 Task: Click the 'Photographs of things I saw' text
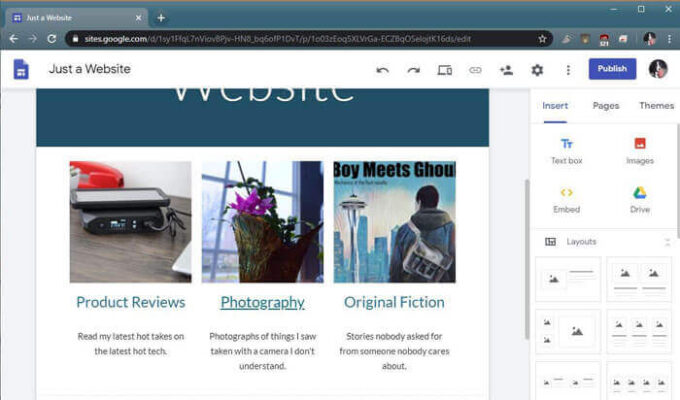click(x=262, y=351)
